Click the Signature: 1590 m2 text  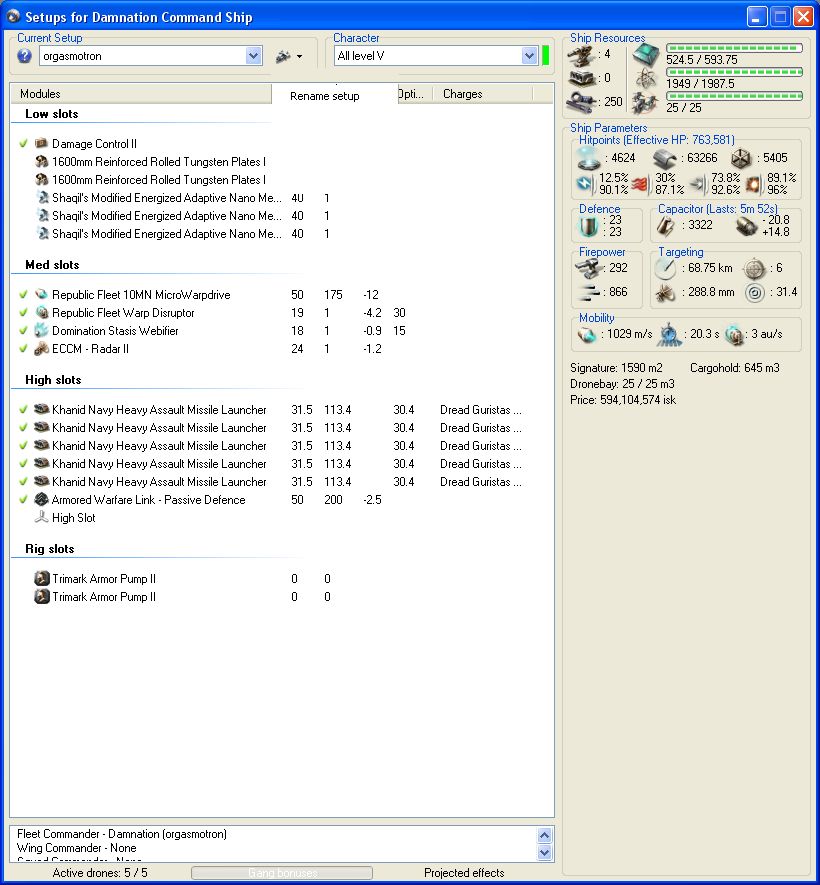[616, 368]
